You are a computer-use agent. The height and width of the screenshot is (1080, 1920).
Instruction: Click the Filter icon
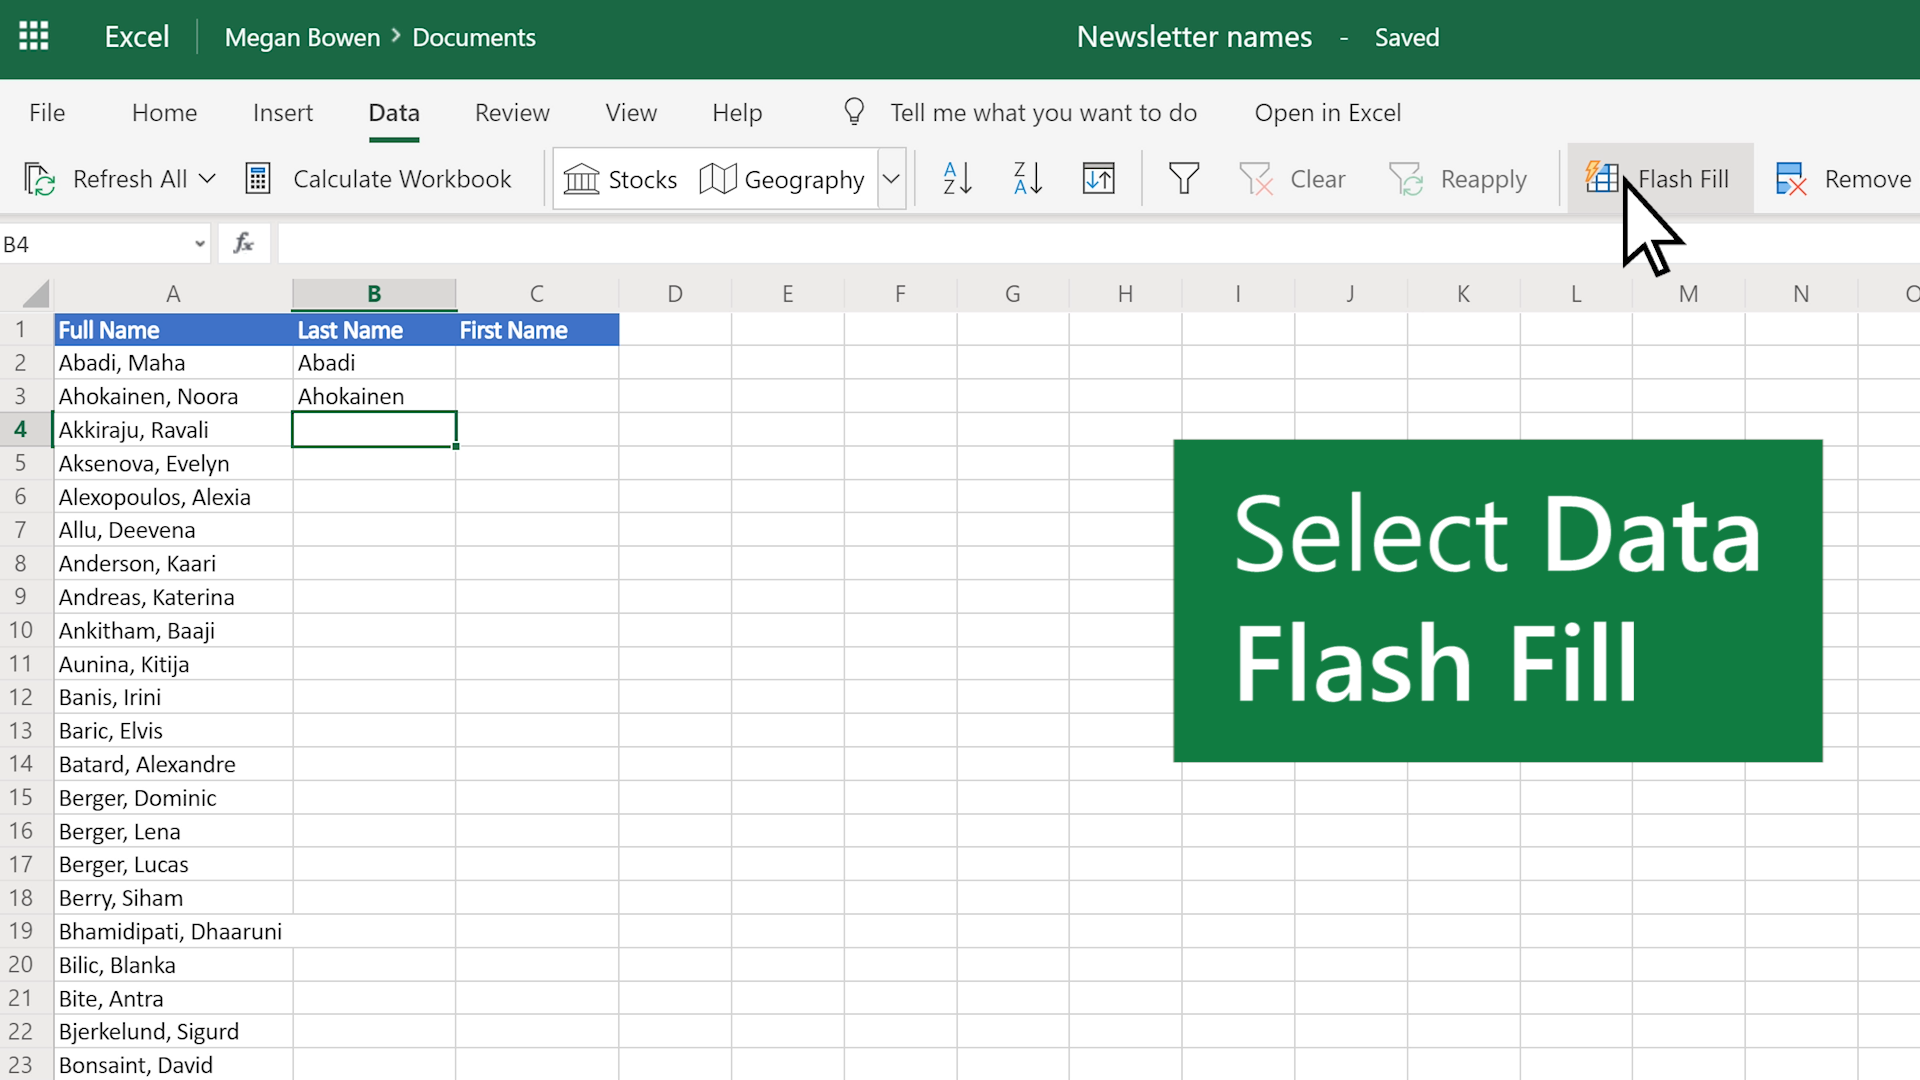point(1184,178)
